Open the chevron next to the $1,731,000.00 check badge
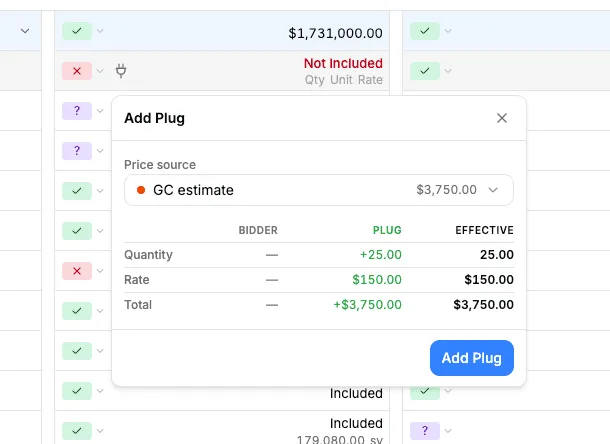The height and width of the screenshot is (444, 610). coord(100,31)
